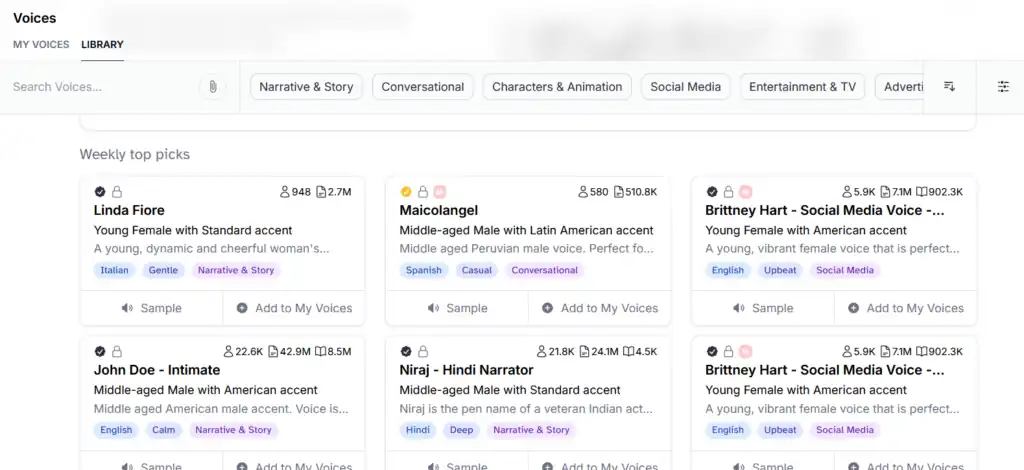Click the Casual tag on Maicolangel
The height and width of the screenshot is (470, 1024).
click(x=477, y=270)
